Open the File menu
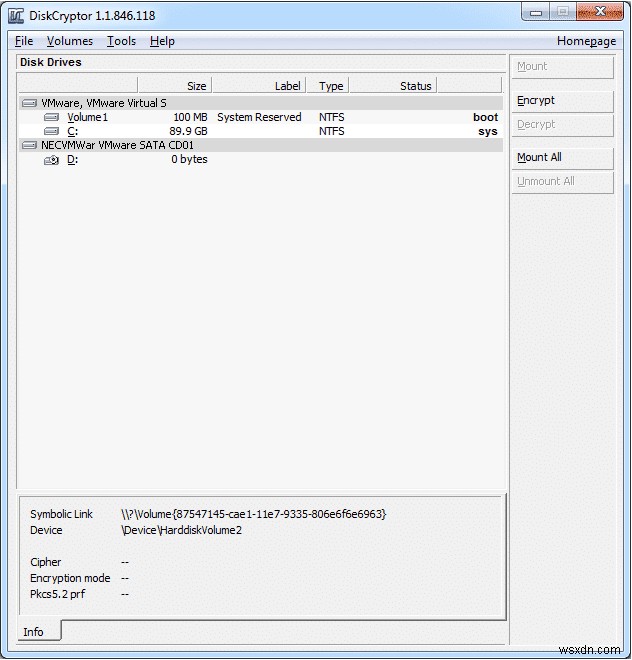Viewport: 632px width, 660px height. [x=24, y=41]
